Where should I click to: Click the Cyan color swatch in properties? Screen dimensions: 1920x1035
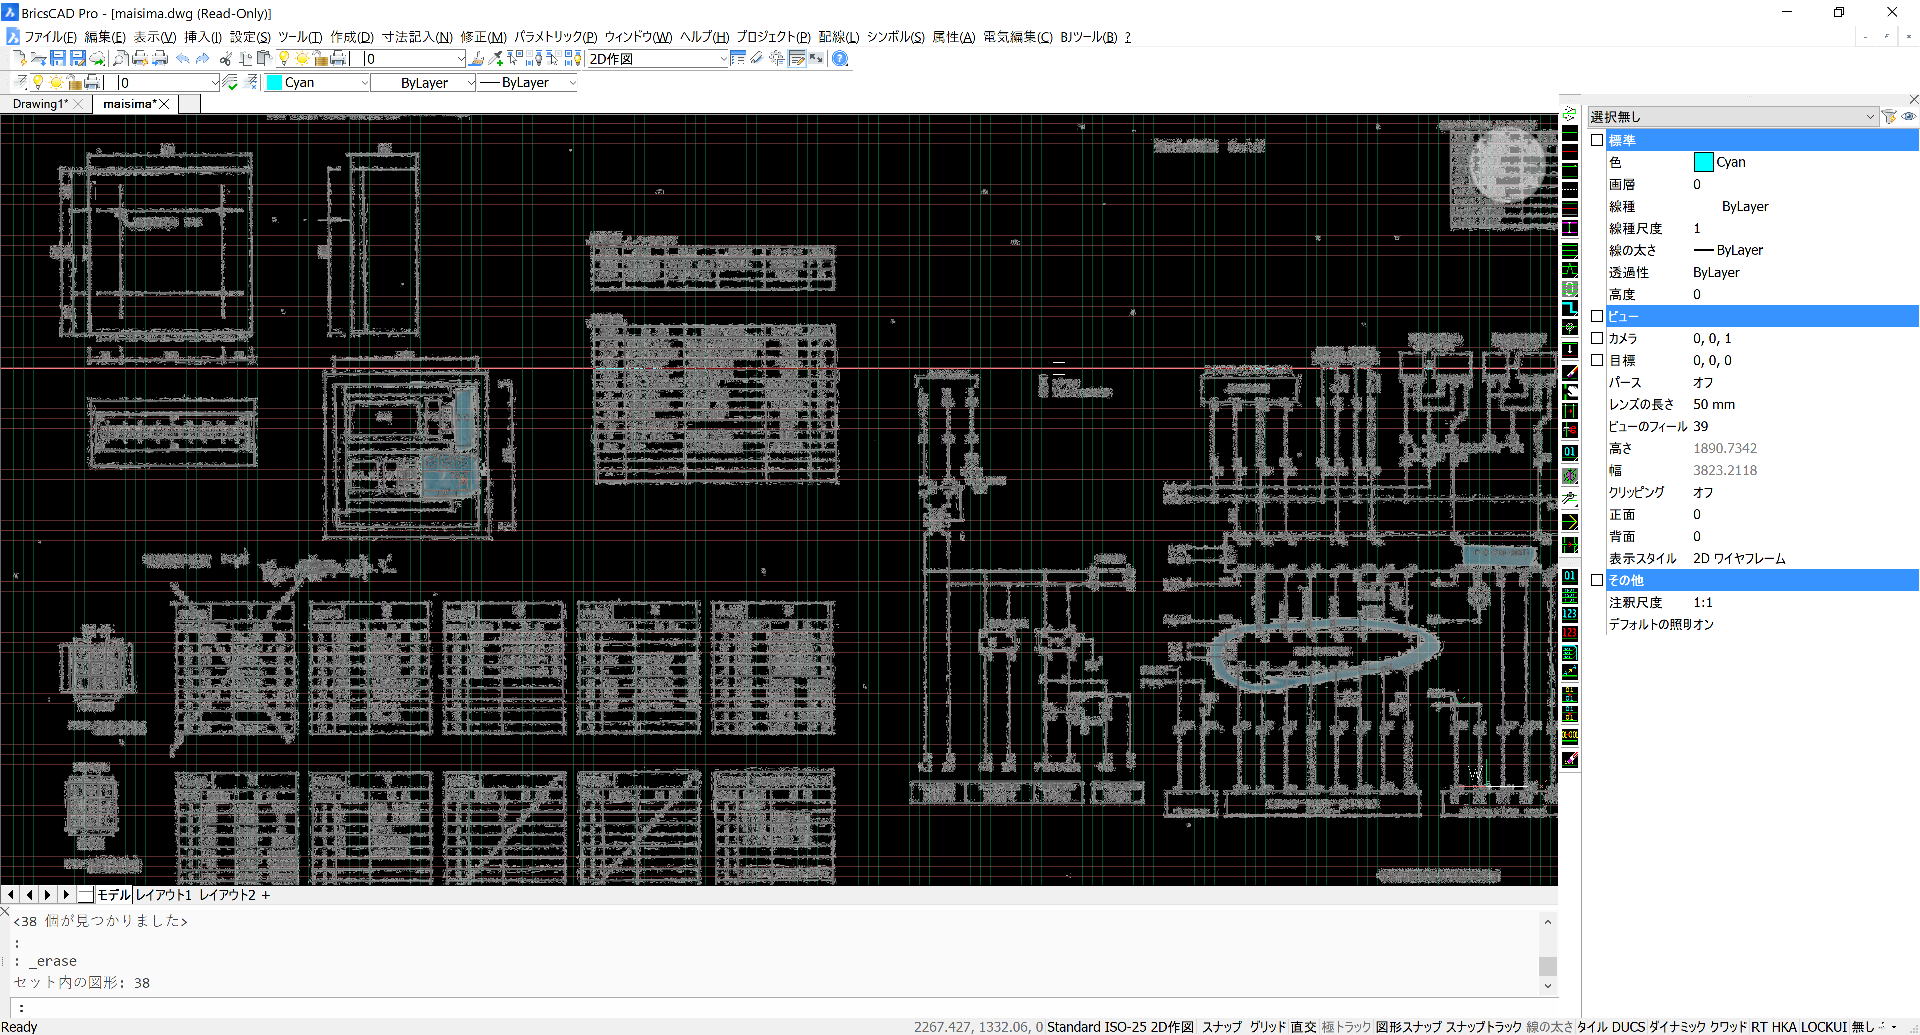coord(1703,162)
